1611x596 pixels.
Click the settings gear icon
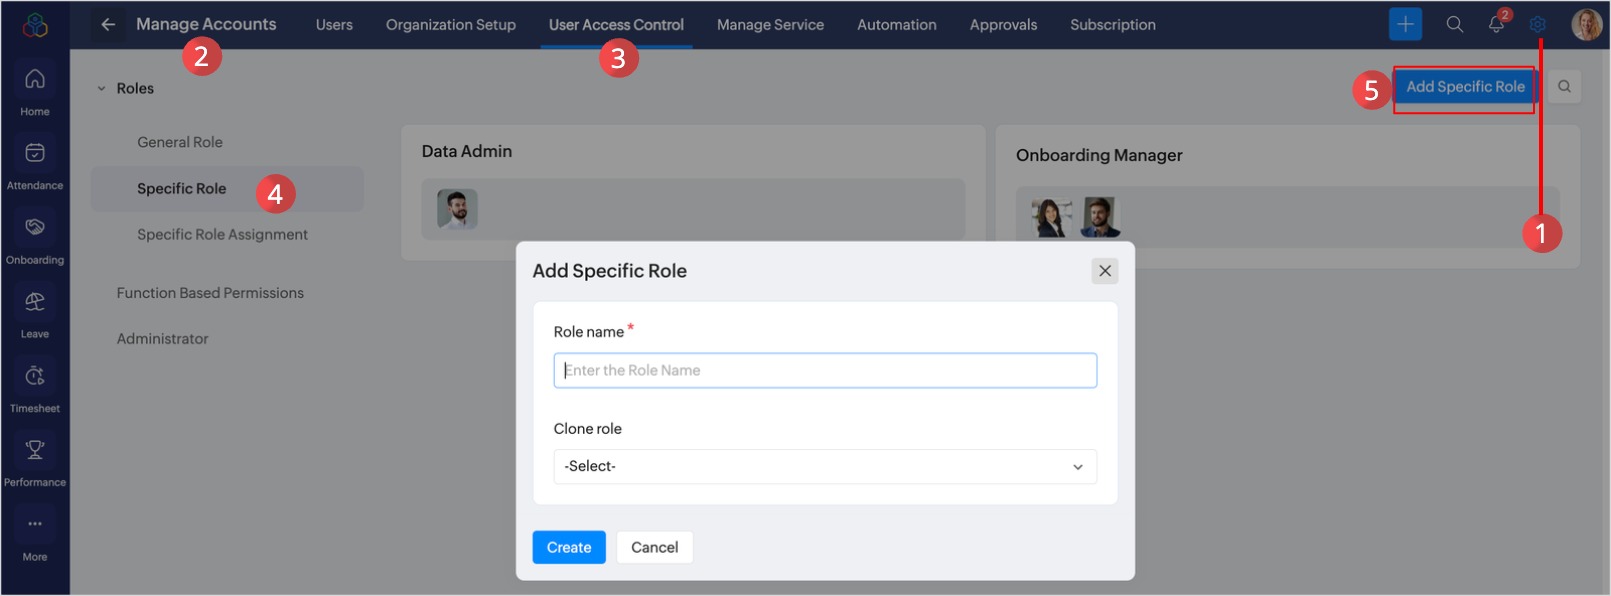(x=1538, y=25)
